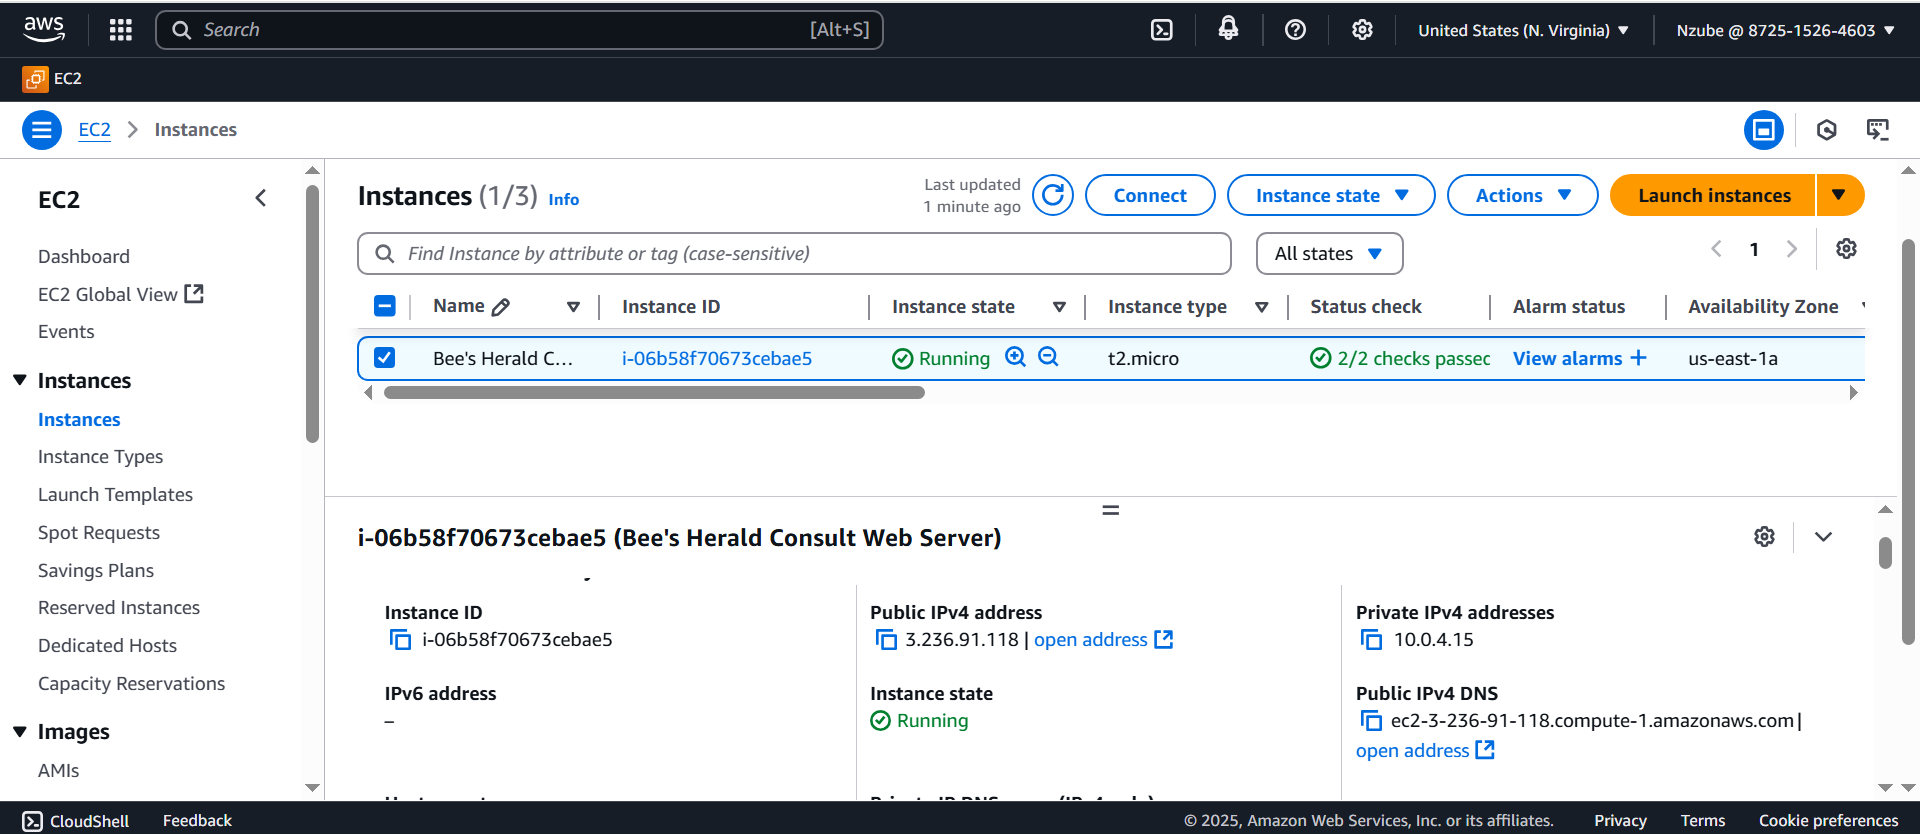Screen dimensions: 1920x834
Task: Go to next page of instances
Action: point(1792,249)
